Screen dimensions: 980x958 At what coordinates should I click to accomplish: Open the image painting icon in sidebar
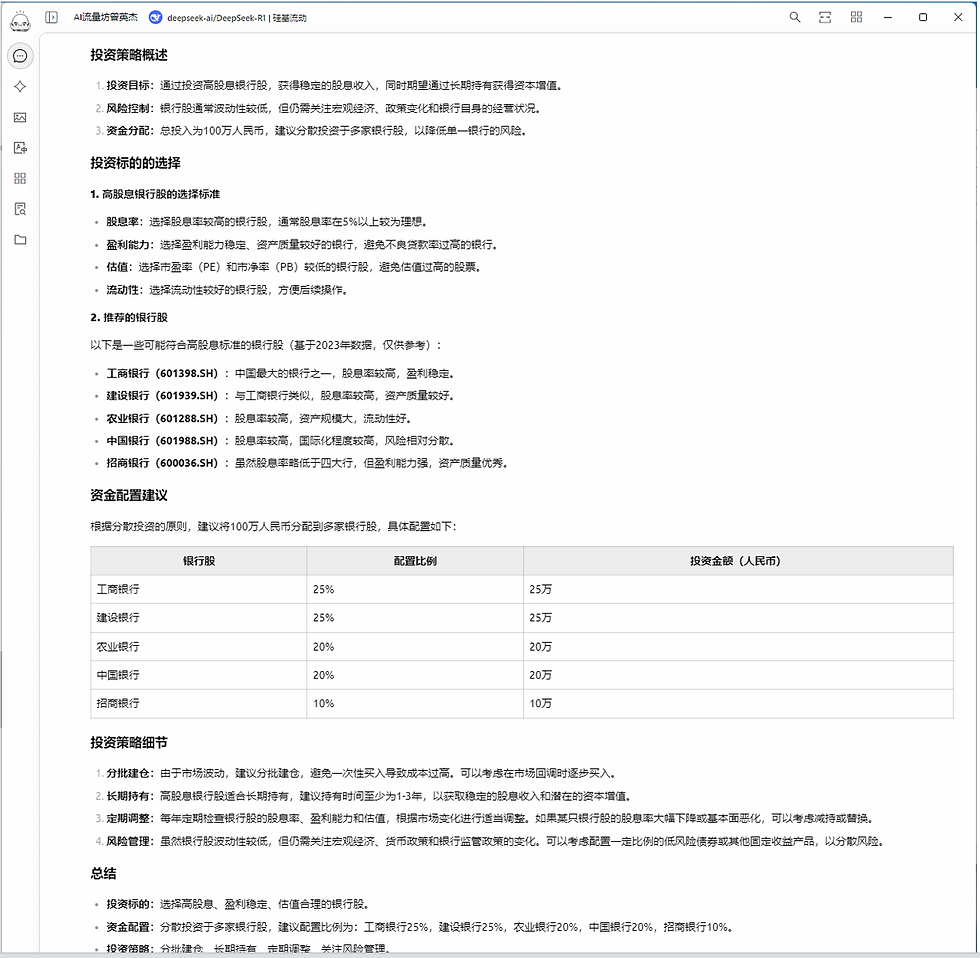[20, 117]
